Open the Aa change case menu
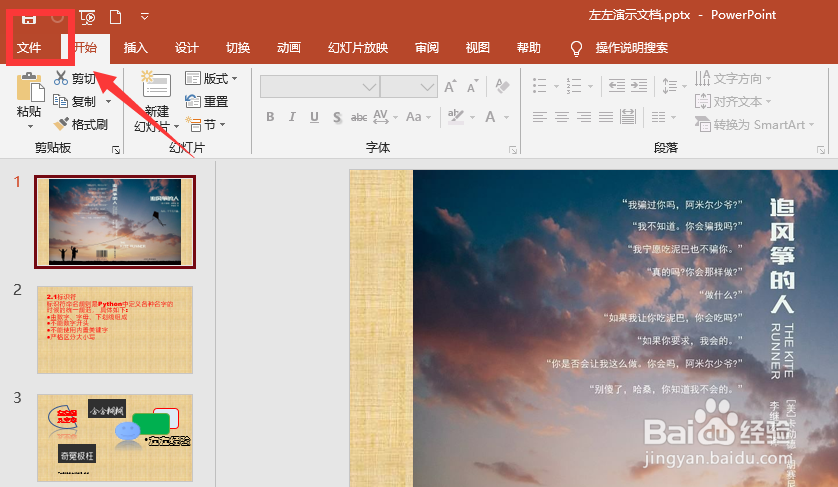Screen dimensions: 838x487 click(x=418, y=117)
